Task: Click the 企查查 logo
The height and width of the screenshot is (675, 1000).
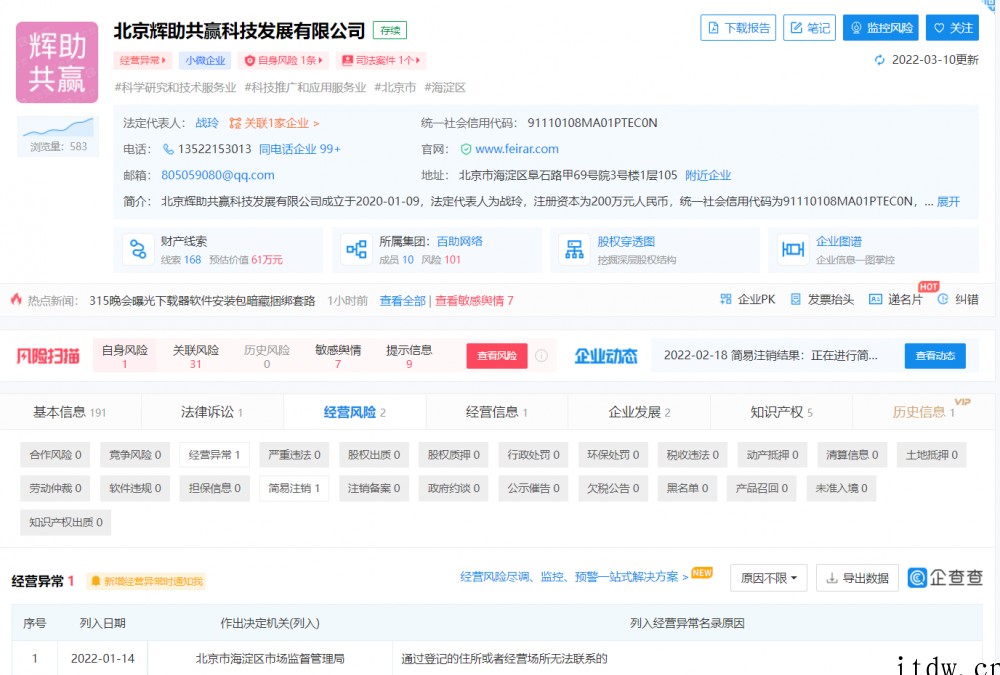Action: point(945,577)
